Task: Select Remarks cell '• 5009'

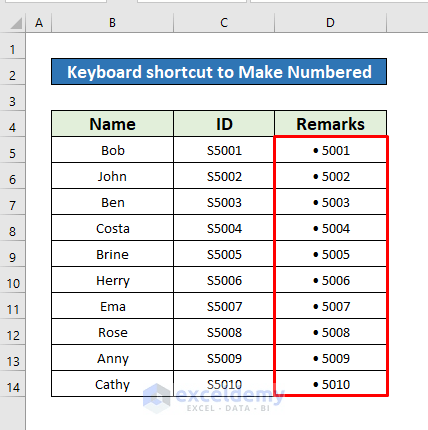Action: pos(330,358)
